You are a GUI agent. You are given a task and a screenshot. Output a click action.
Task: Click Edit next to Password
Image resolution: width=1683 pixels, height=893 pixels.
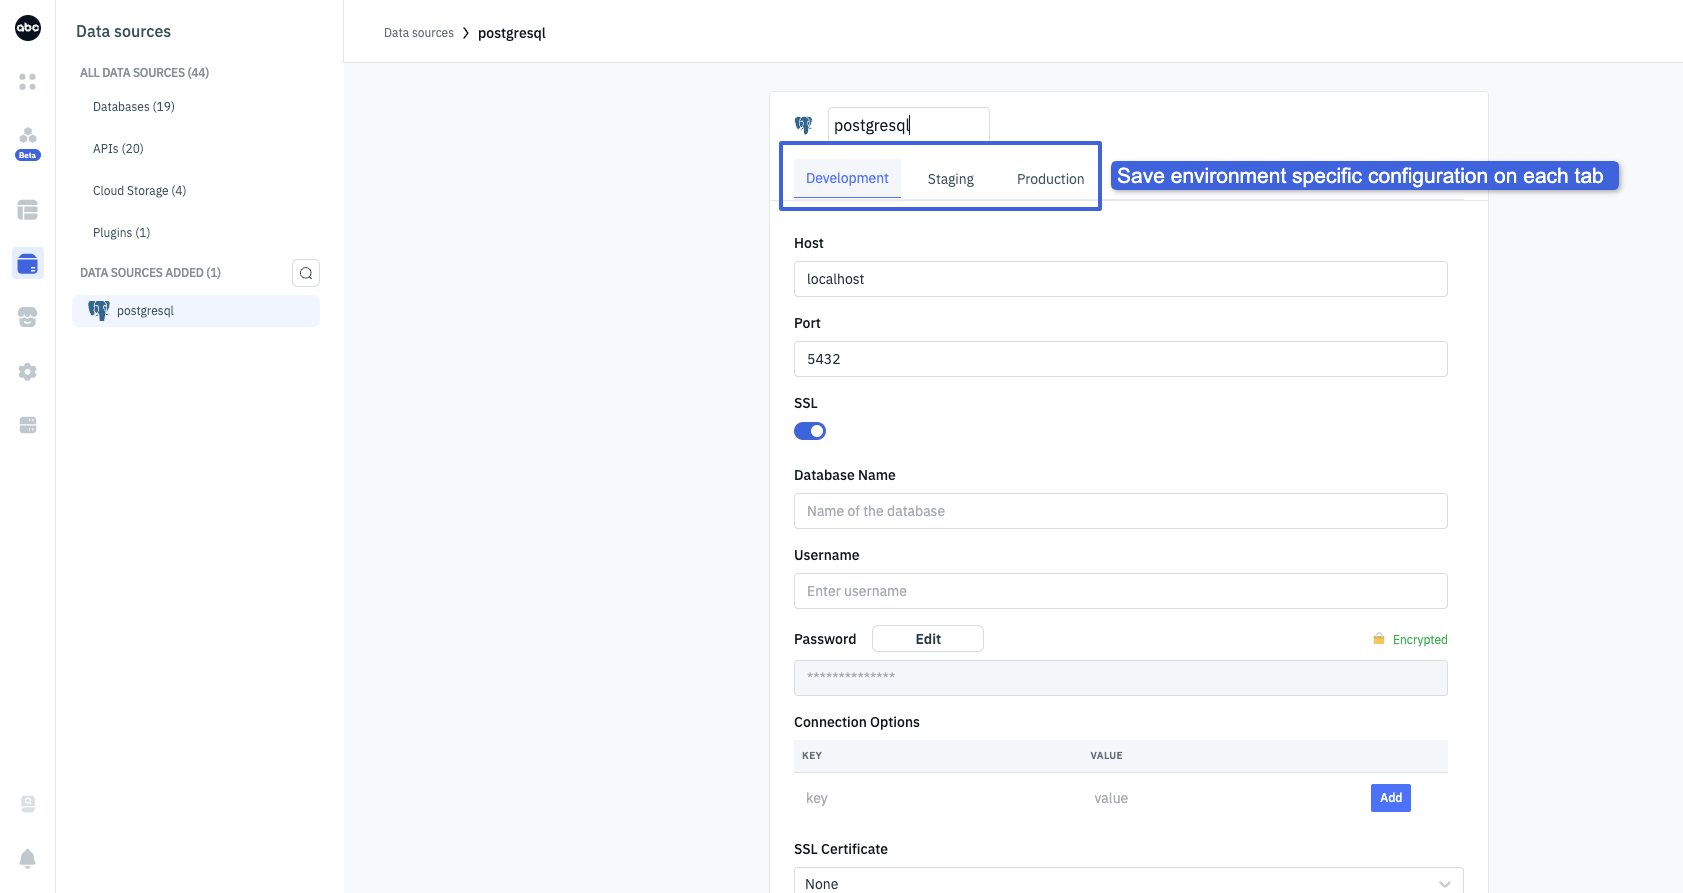(x=927, y=639)
